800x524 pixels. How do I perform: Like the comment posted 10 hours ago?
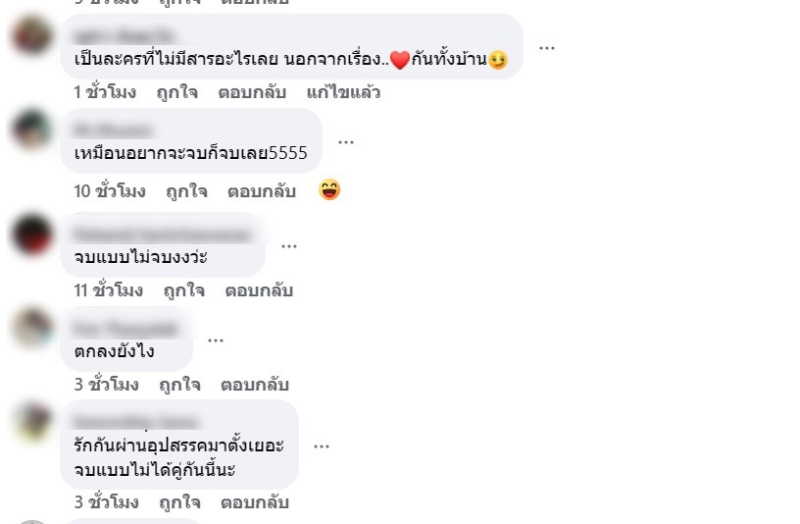(187, 191)
